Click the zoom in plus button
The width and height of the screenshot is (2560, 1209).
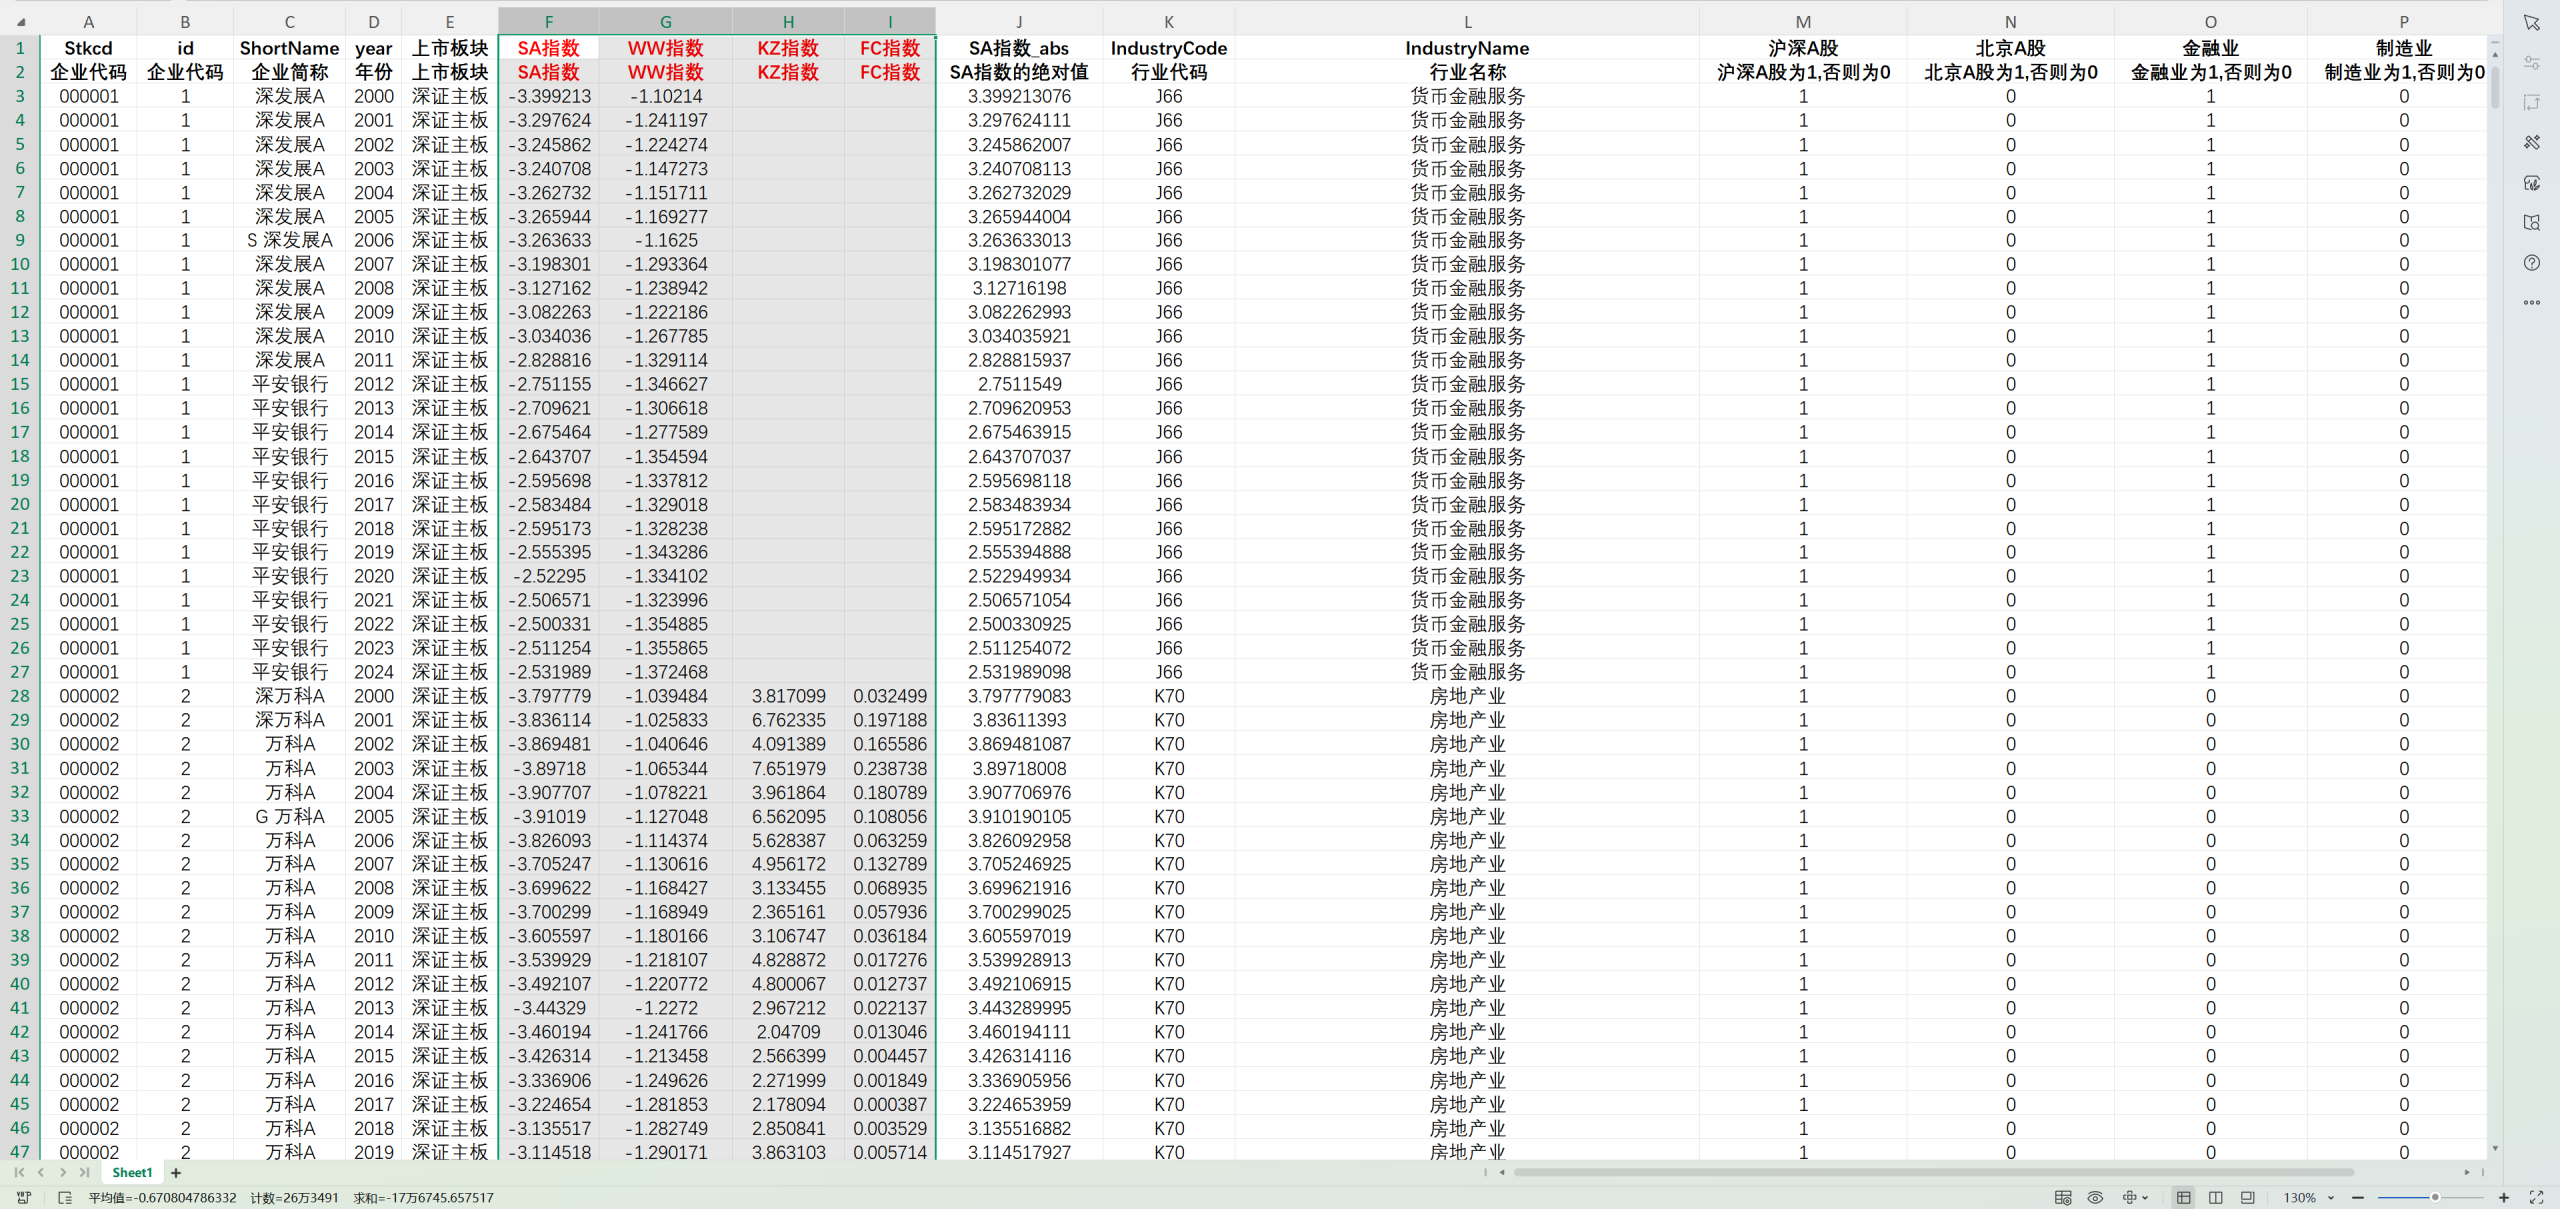tap(2504, 1197)
